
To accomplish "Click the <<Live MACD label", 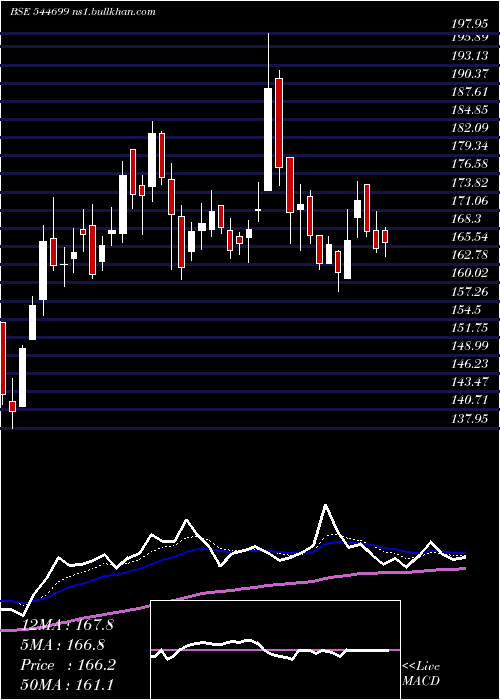I will 421,674.
